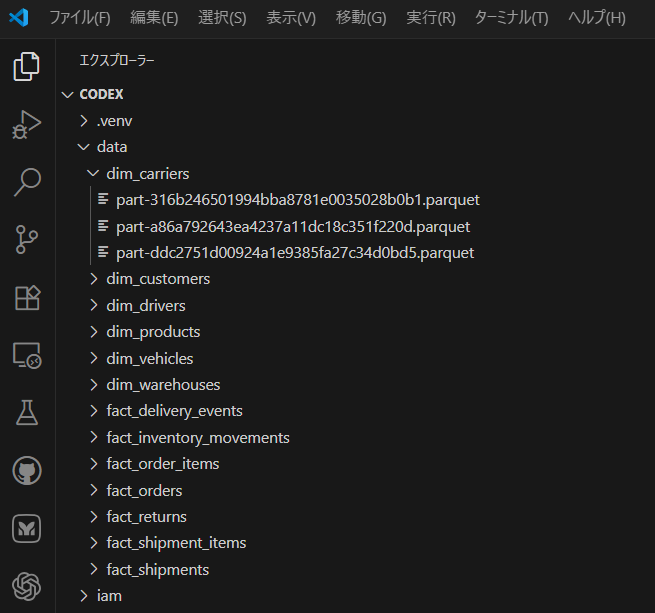Select the dim_warehouses folder name
This screenshot has width=655, height=613.
coord(163,385)
